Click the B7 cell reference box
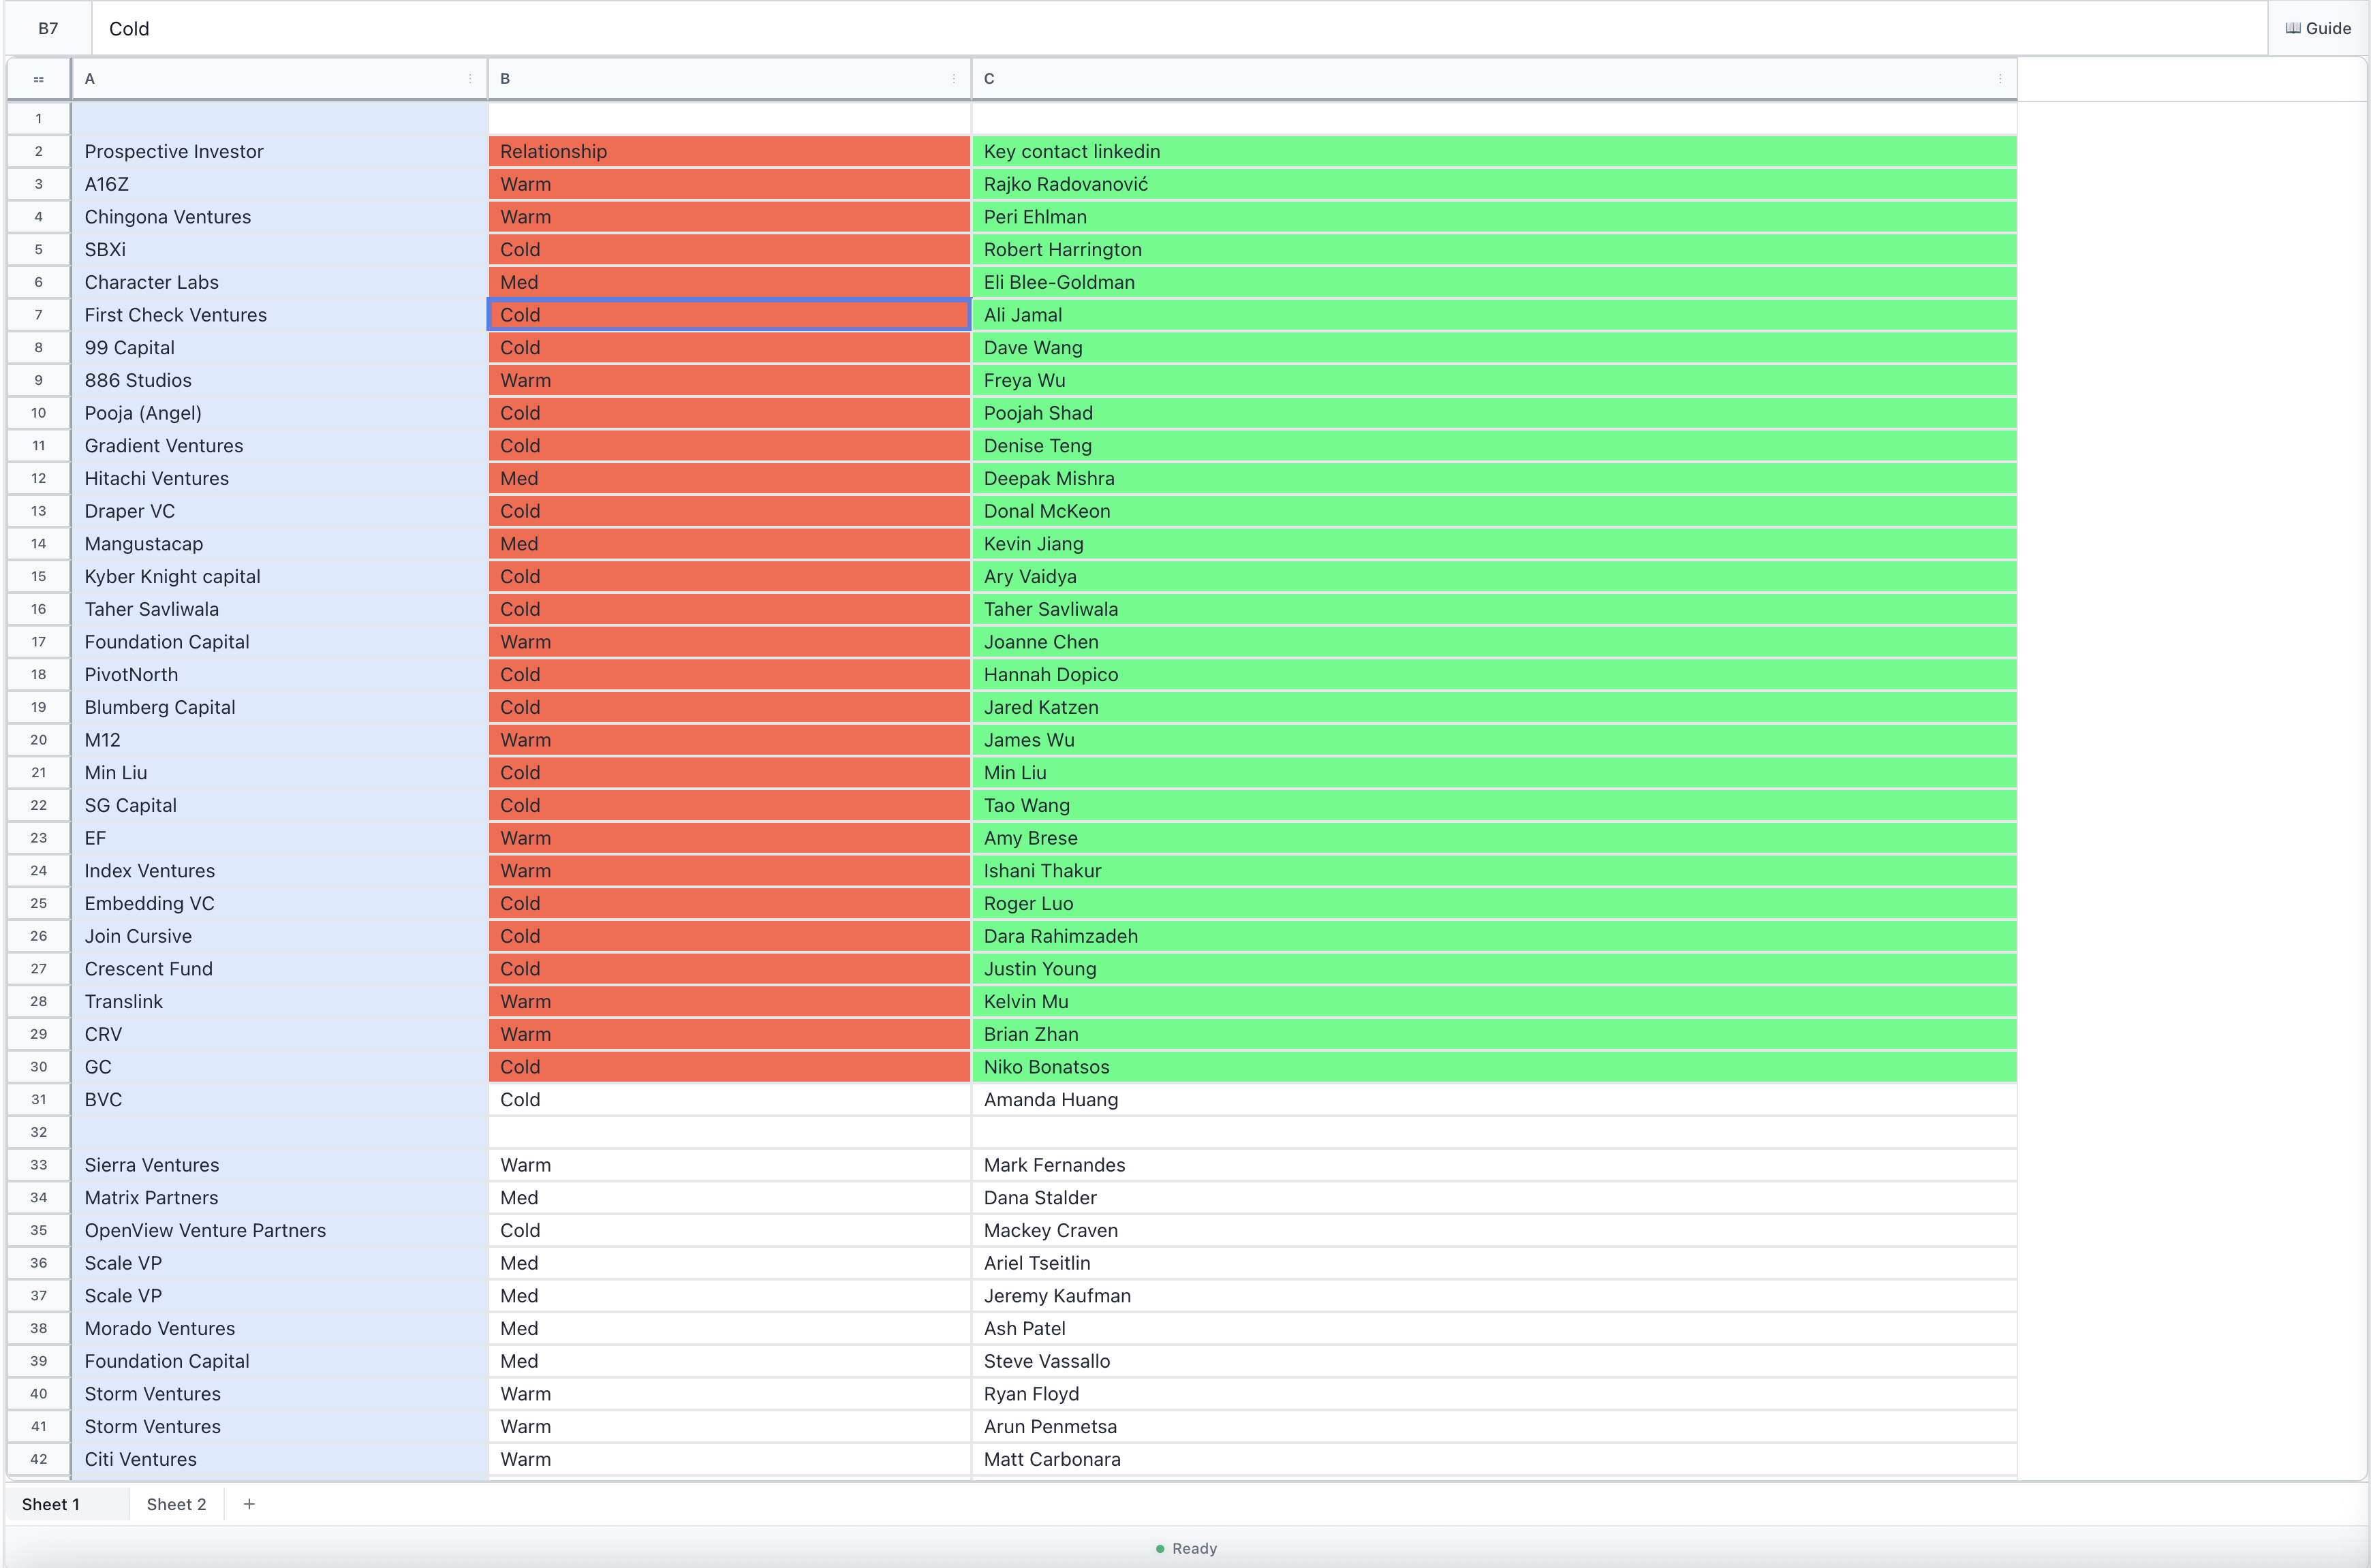The height and width of the screenshot is (1568, 2371). pyautogui.click(x=48, y=28)
